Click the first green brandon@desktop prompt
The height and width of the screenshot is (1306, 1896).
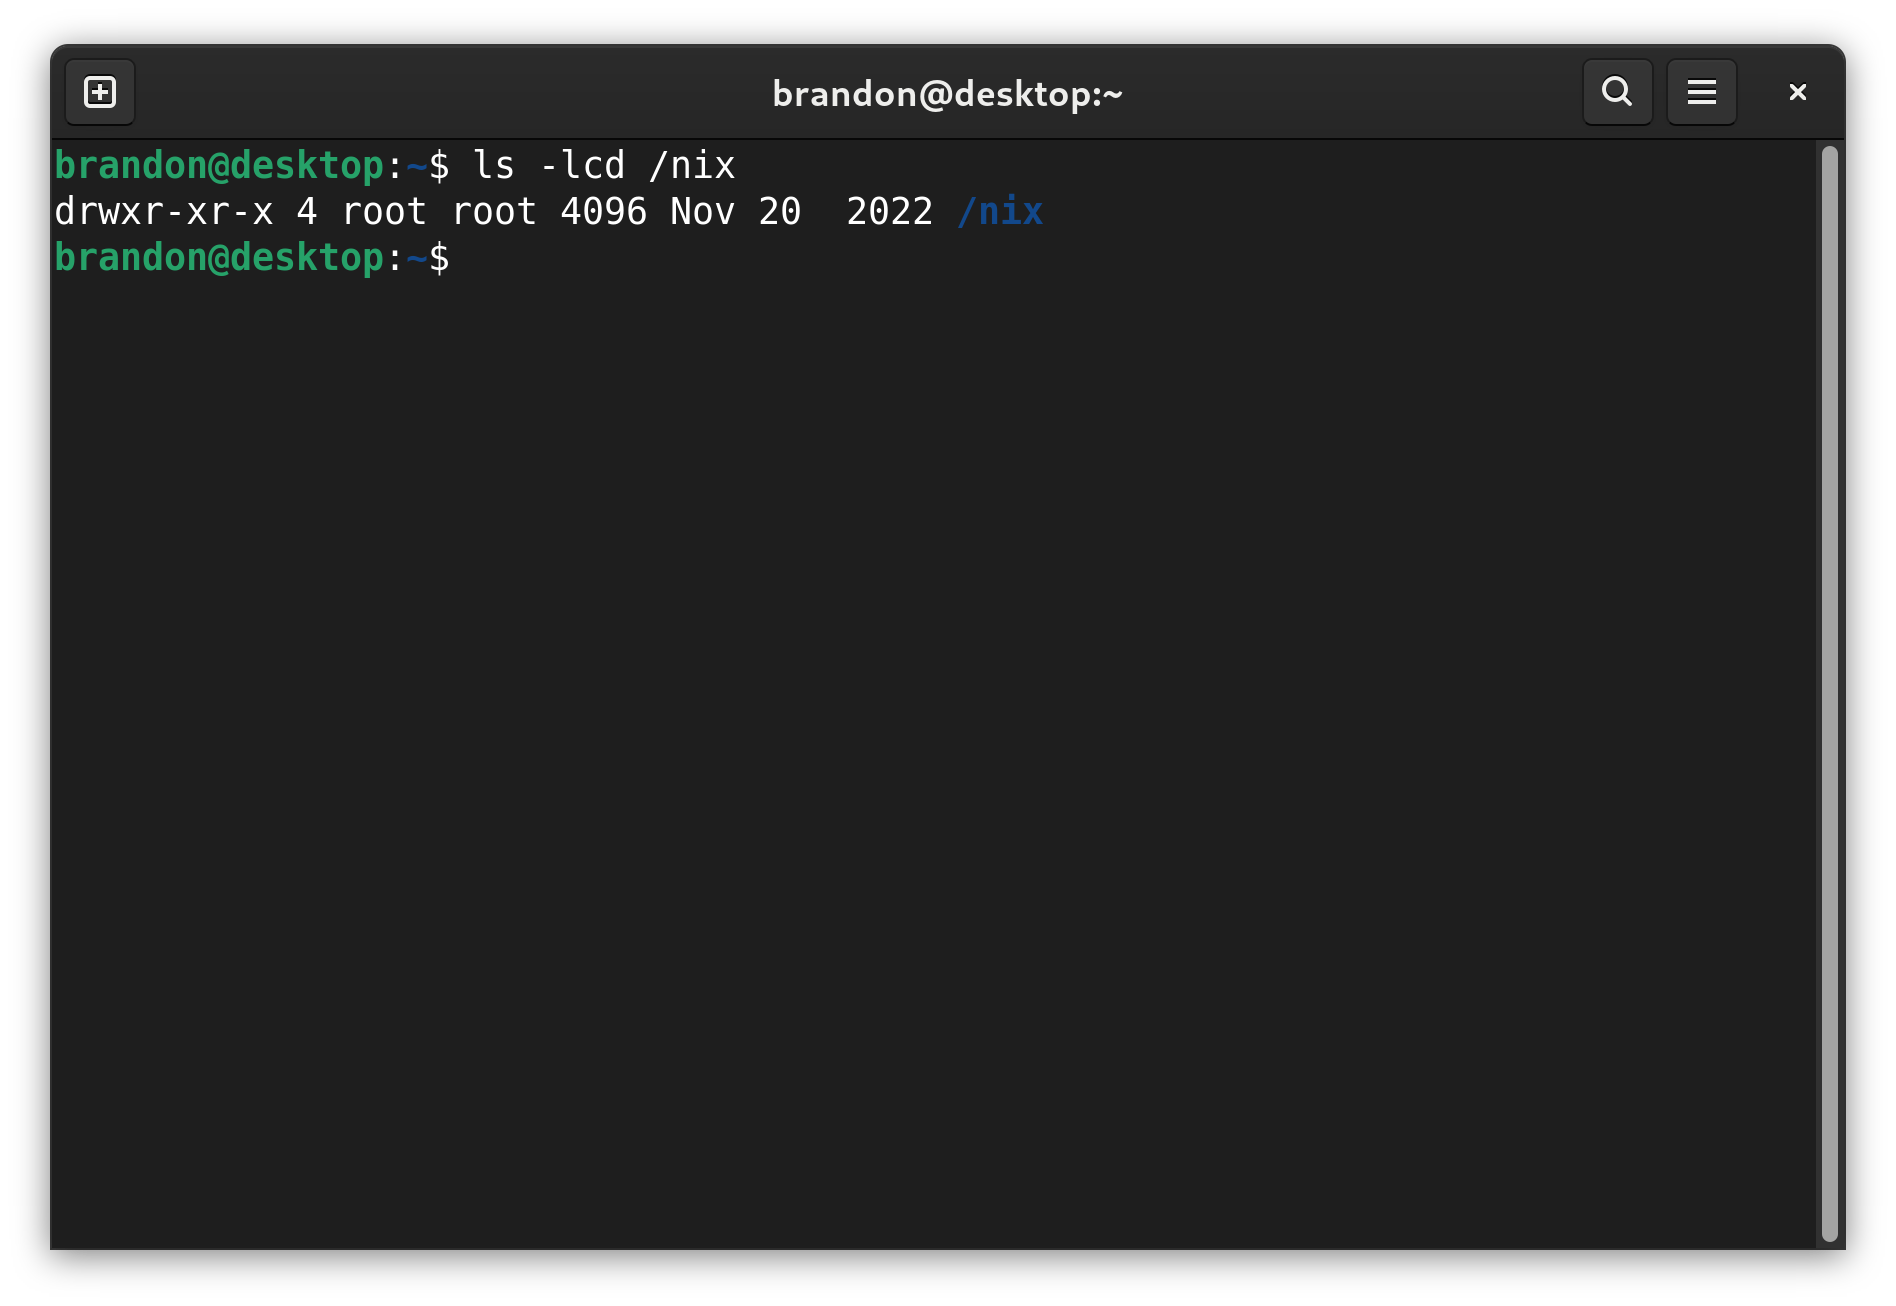[219, 165]
